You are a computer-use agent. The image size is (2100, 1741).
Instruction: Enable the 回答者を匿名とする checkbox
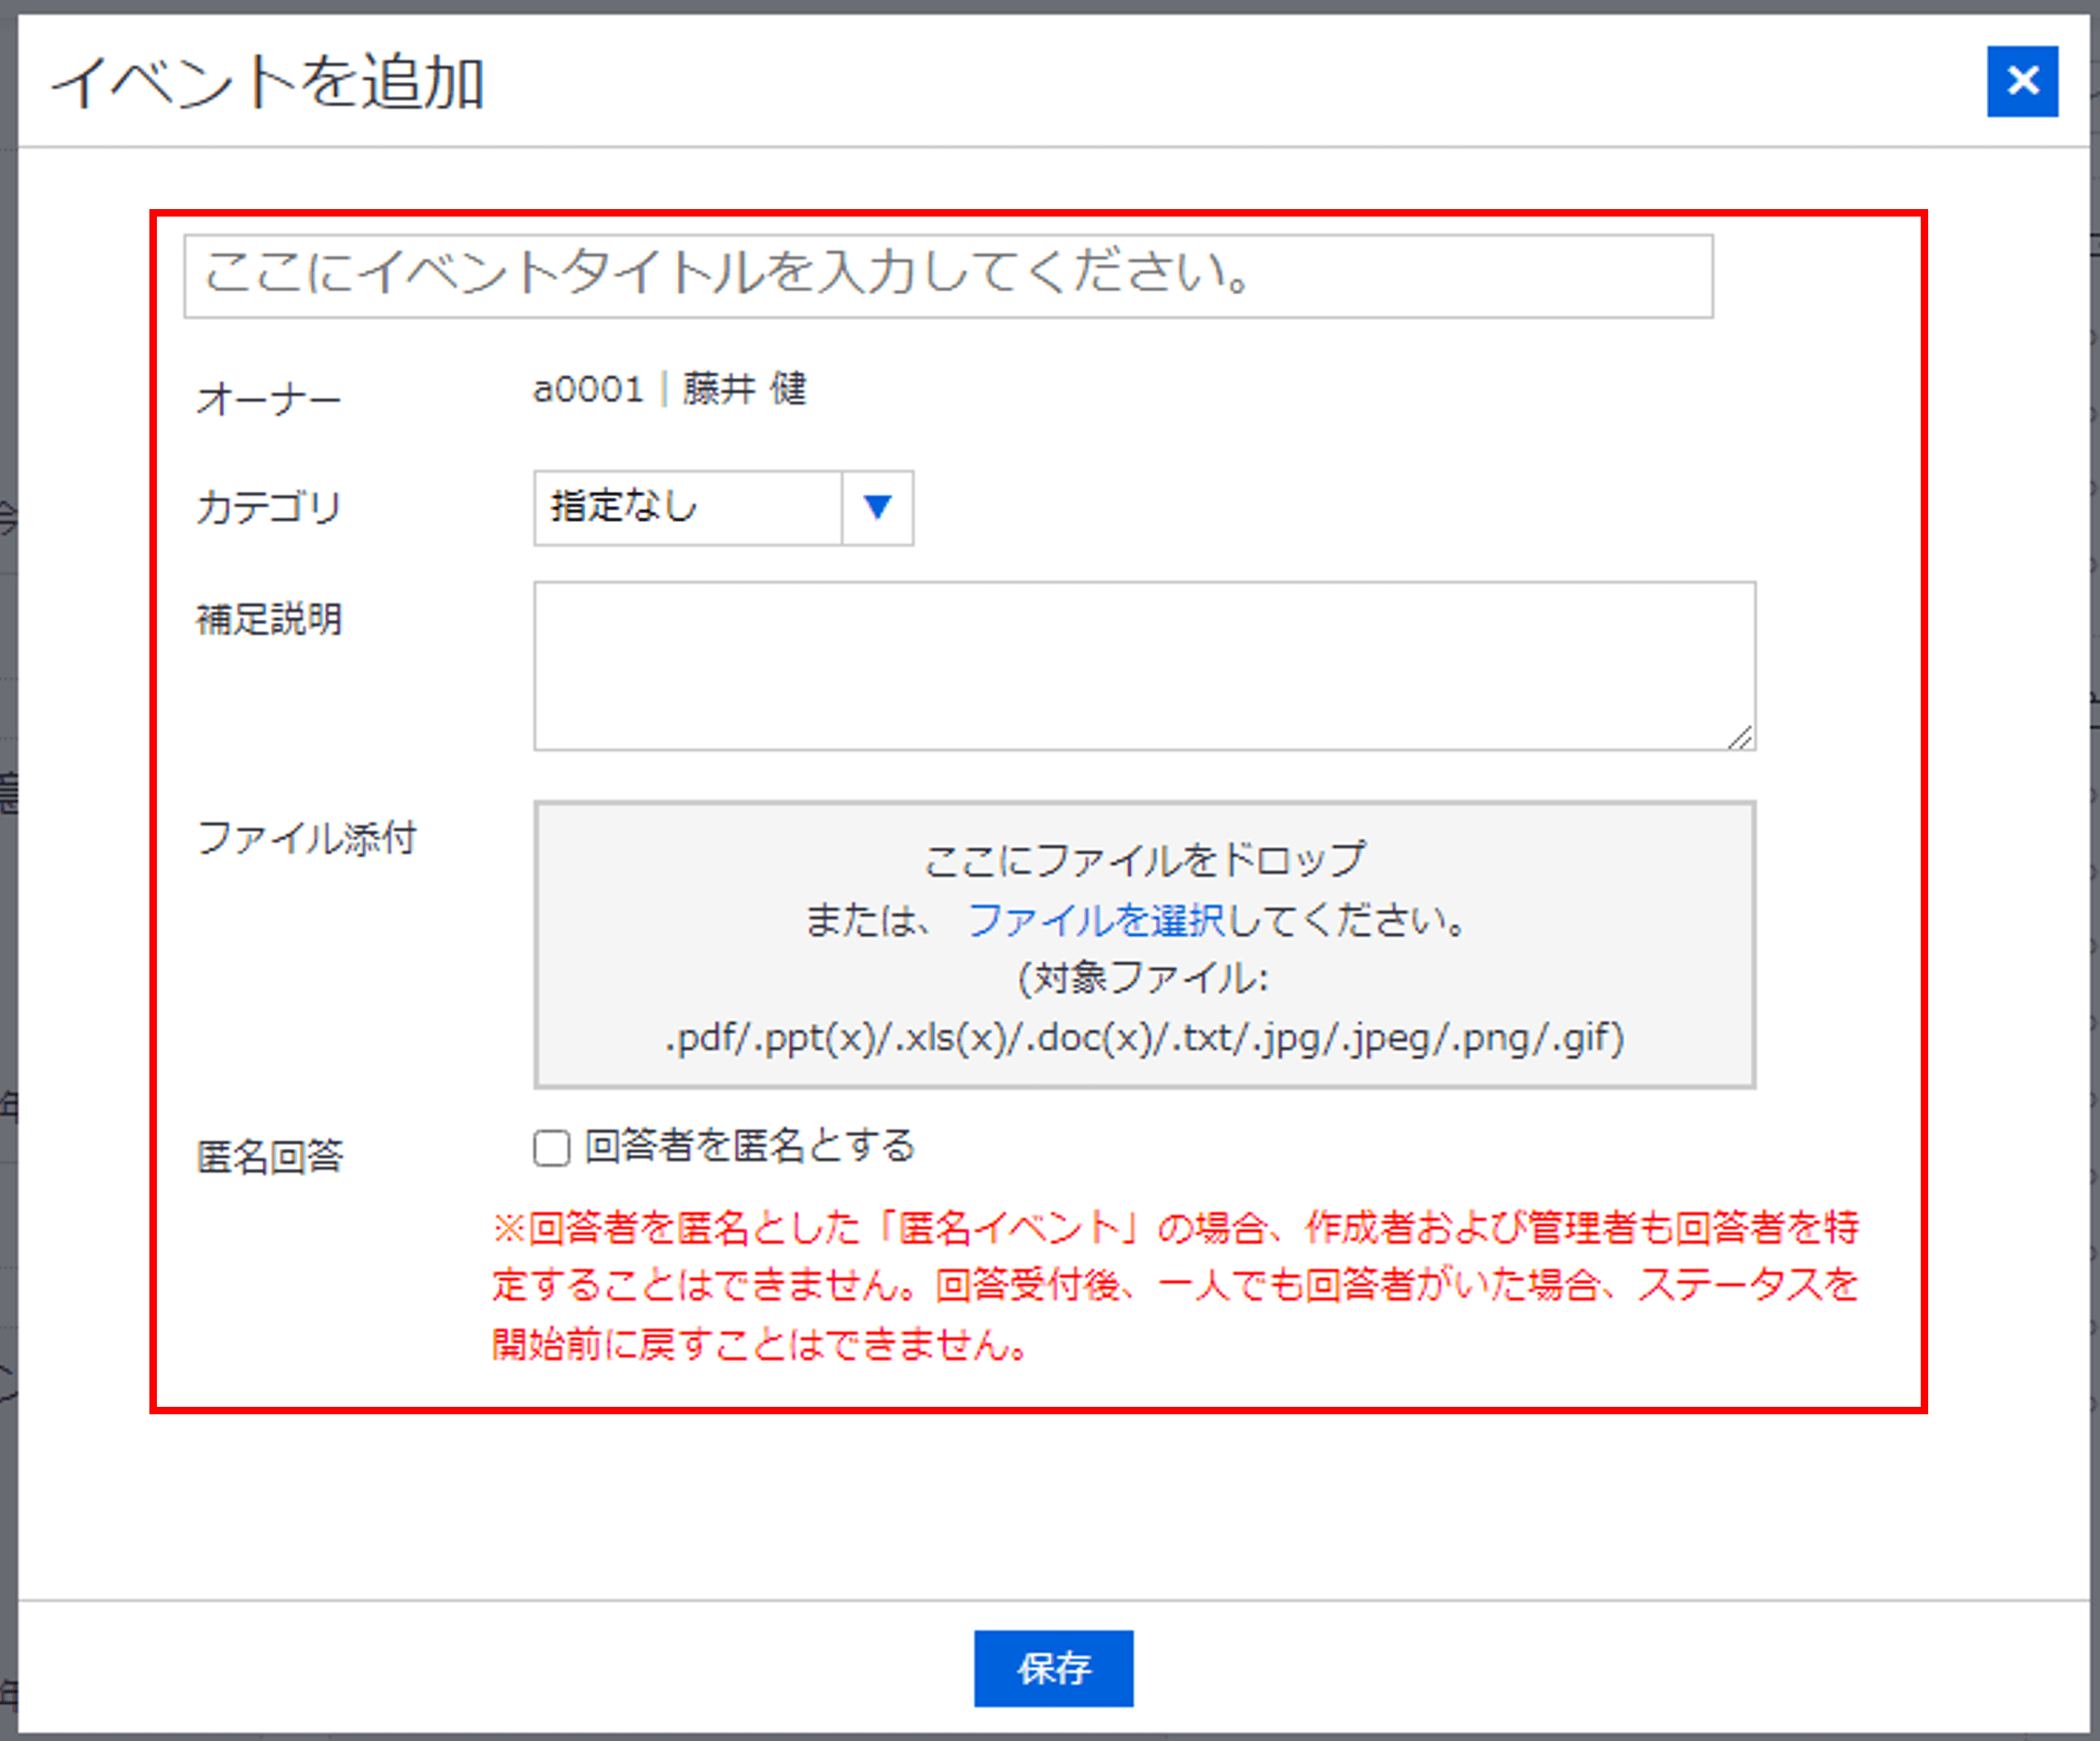point(551,1148)
